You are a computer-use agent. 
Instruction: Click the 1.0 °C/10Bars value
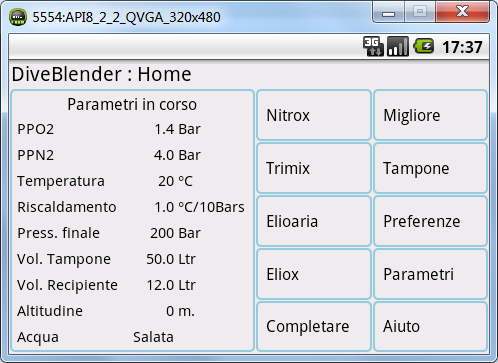coord(199,207)
